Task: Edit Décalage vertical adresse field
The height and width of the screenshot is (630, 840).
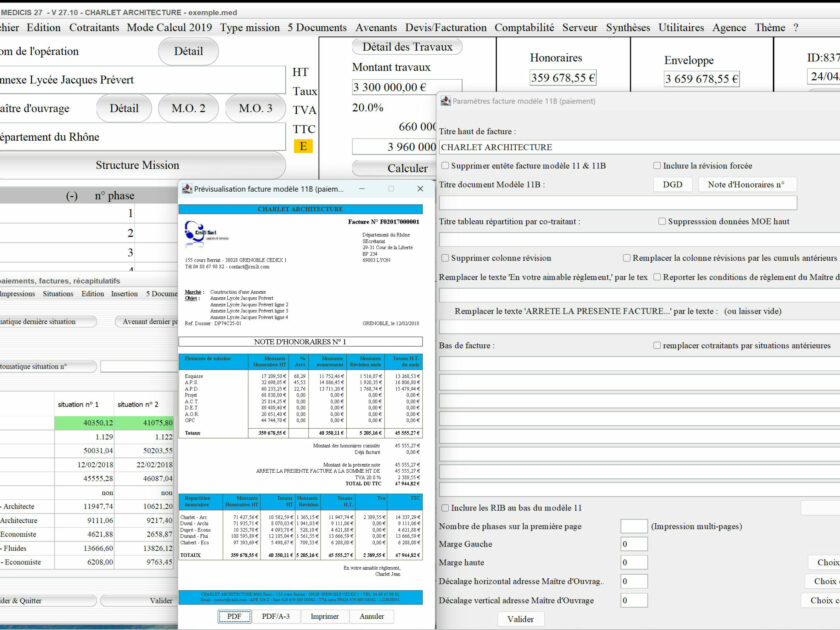Action: pyautogui.click(x=634, y=601)
